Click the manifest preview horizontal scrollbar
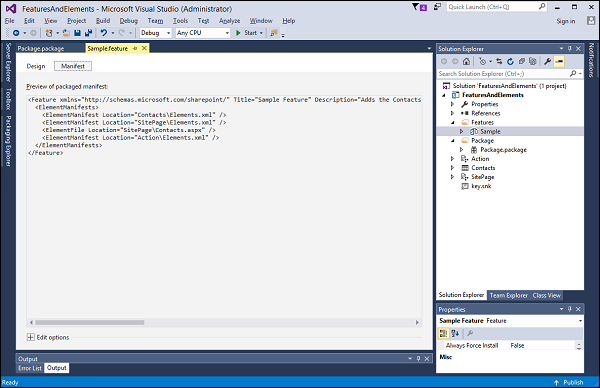This screenshot has width=600, height=388. click(x=224, y=322)
